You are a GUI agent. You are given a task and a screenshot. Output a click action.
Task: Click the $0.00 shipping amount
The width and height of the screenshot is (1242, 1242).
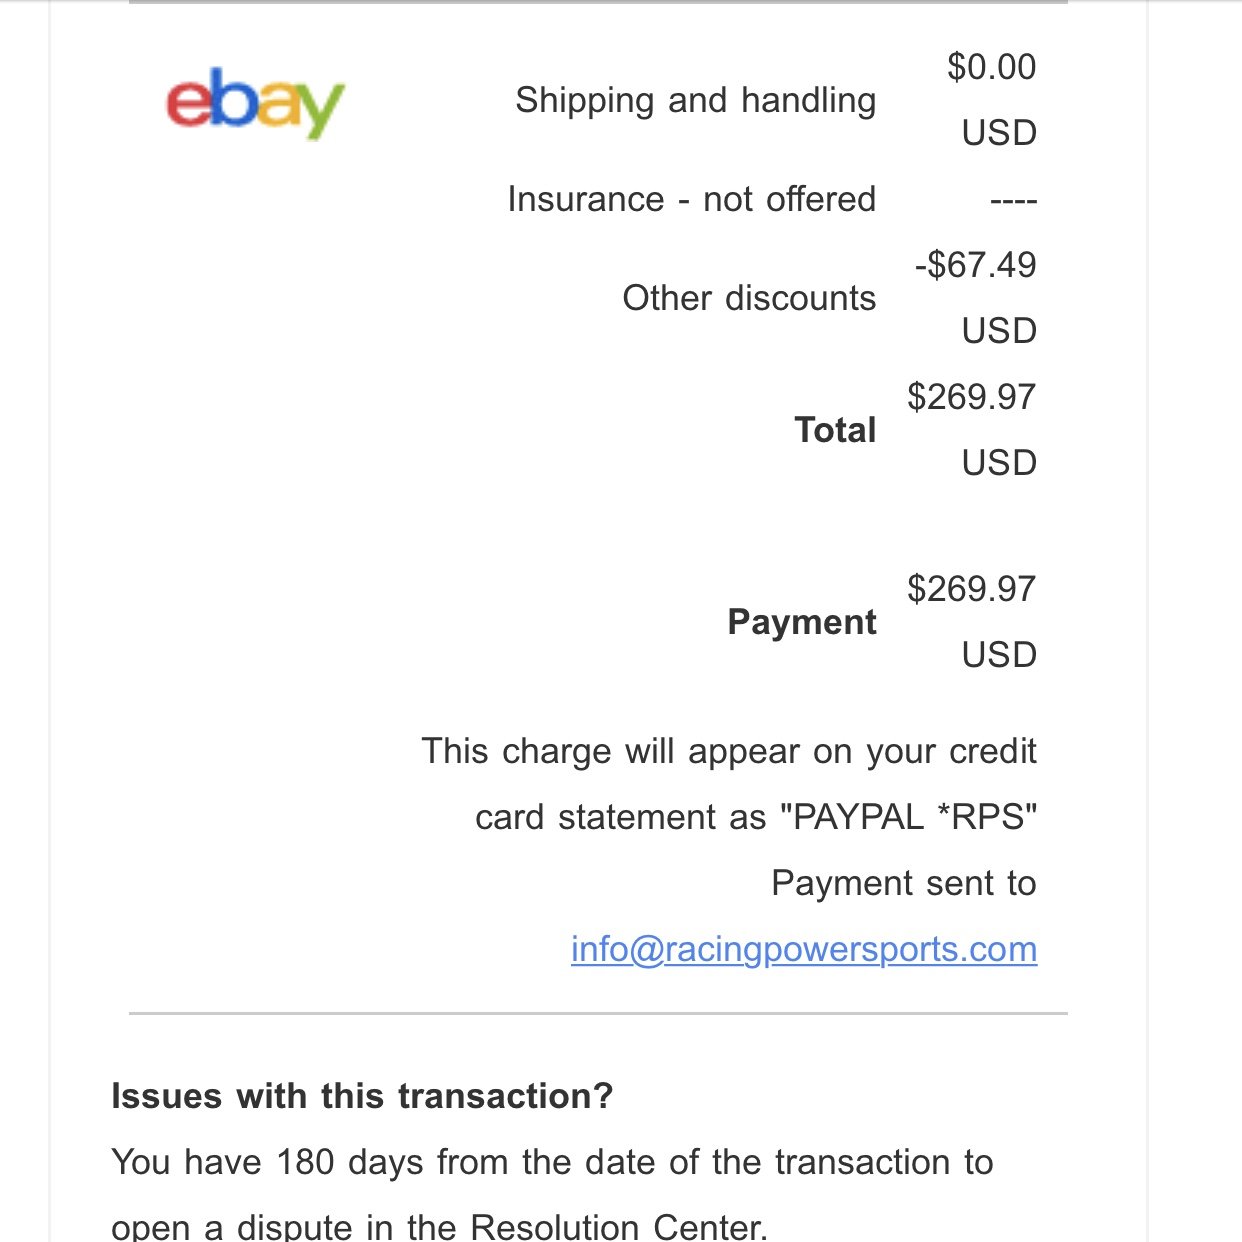pos(992,67)
